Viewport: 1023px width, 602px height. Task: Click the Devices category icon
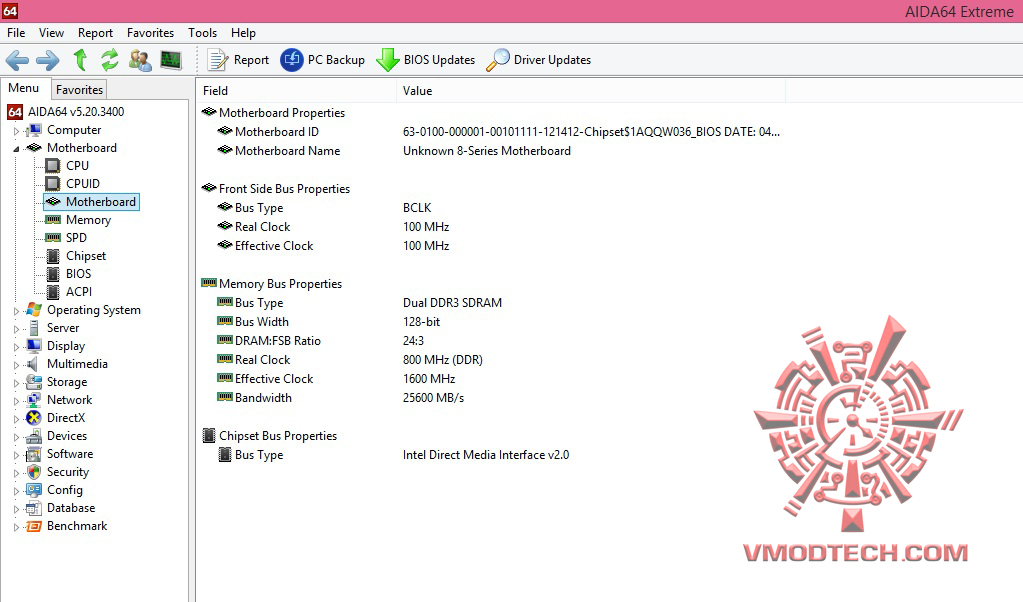(34, 436)
